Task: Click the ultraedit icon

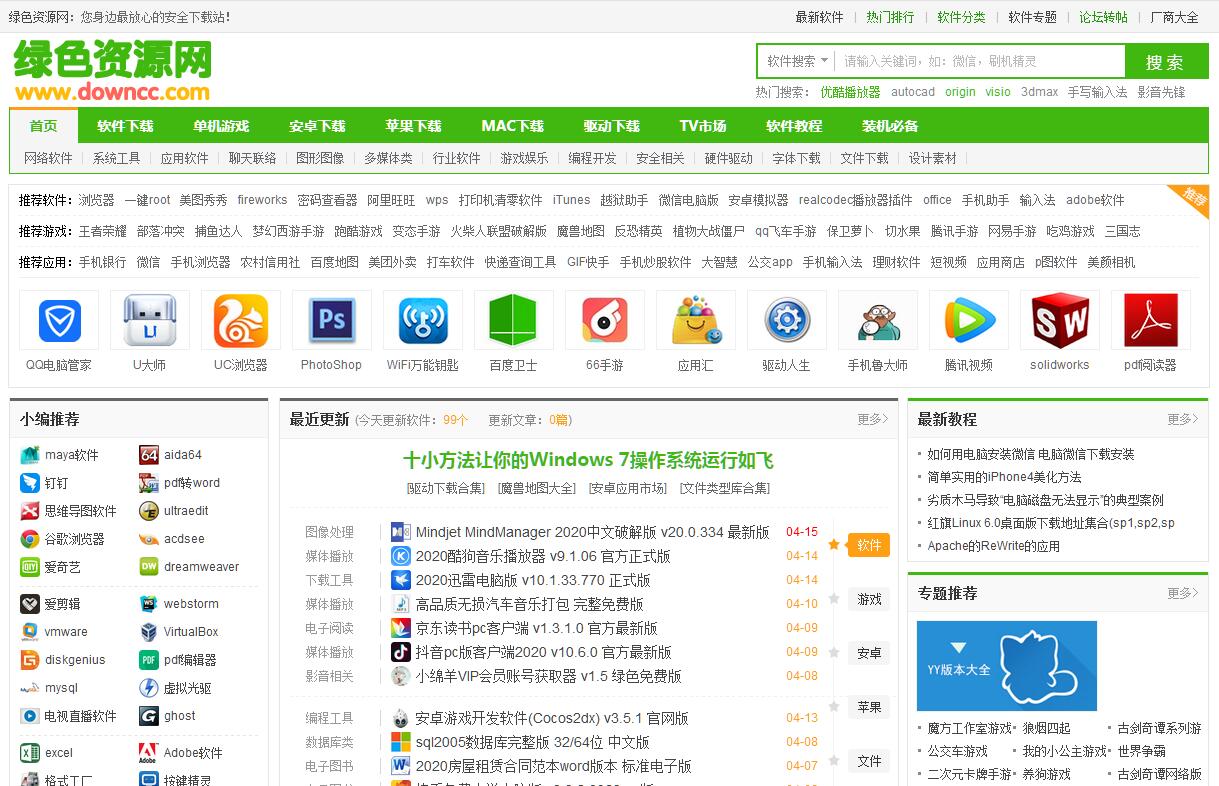Action: tap(149, 511)
